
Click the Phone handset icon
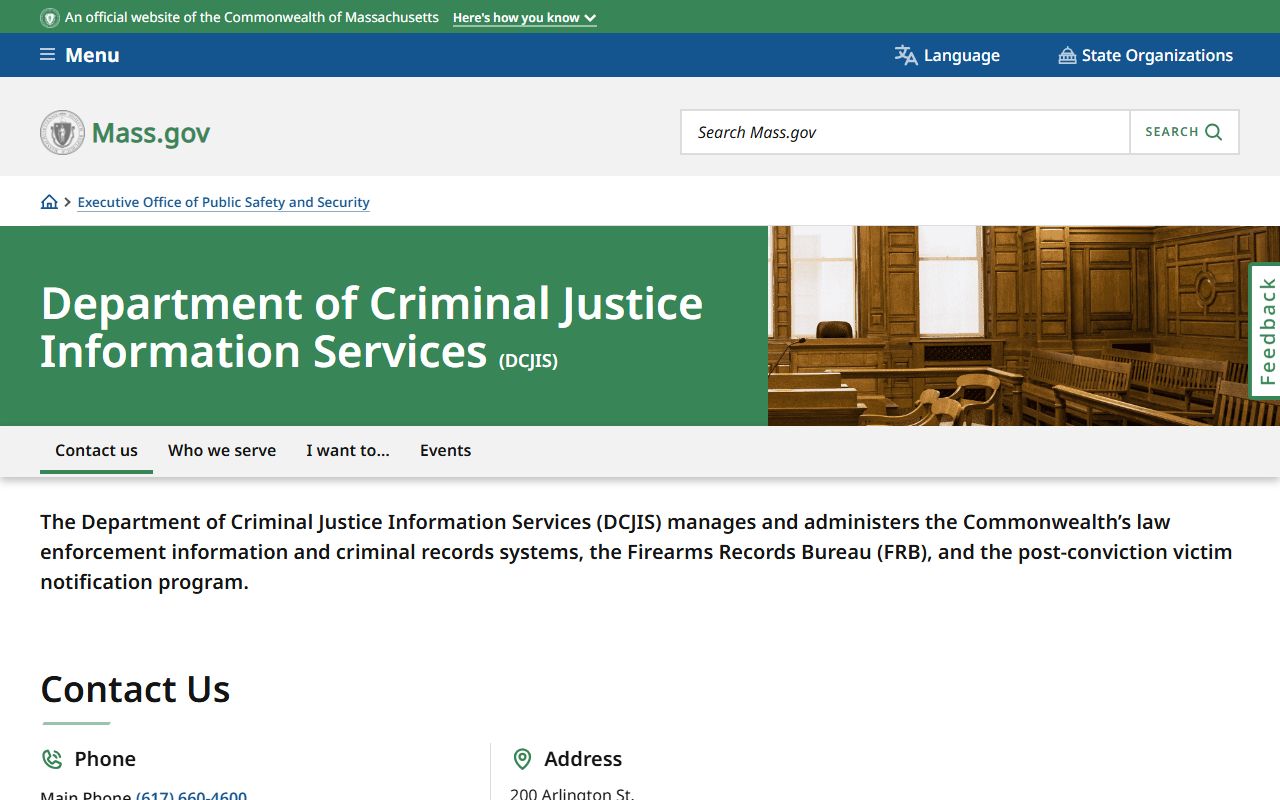tap(52, 759)
